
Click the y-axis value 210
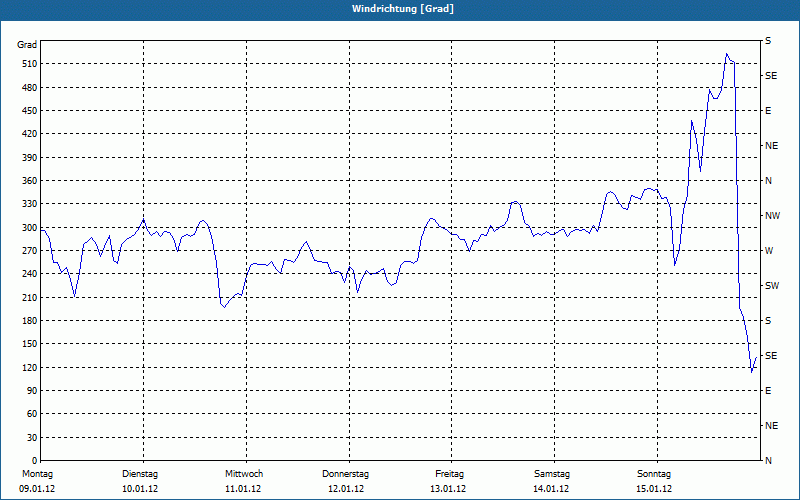[x=30, y=297]
